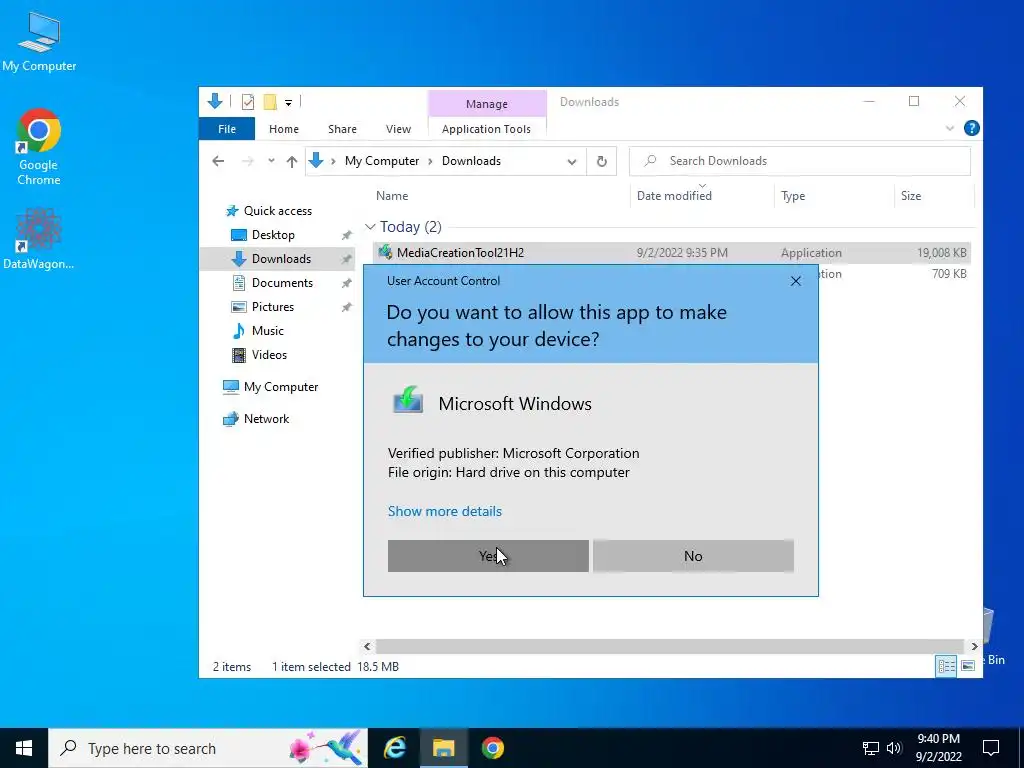
Task: Click the pin icon next to Pictures
Action: pyautogui.click(x=346, y=307)
